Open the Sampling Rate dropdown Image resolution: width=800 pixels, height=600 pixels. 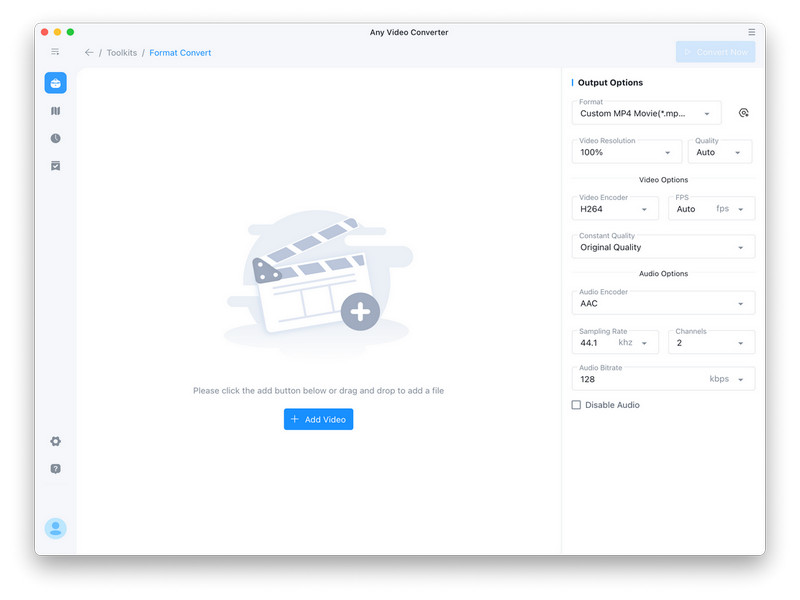615,342
